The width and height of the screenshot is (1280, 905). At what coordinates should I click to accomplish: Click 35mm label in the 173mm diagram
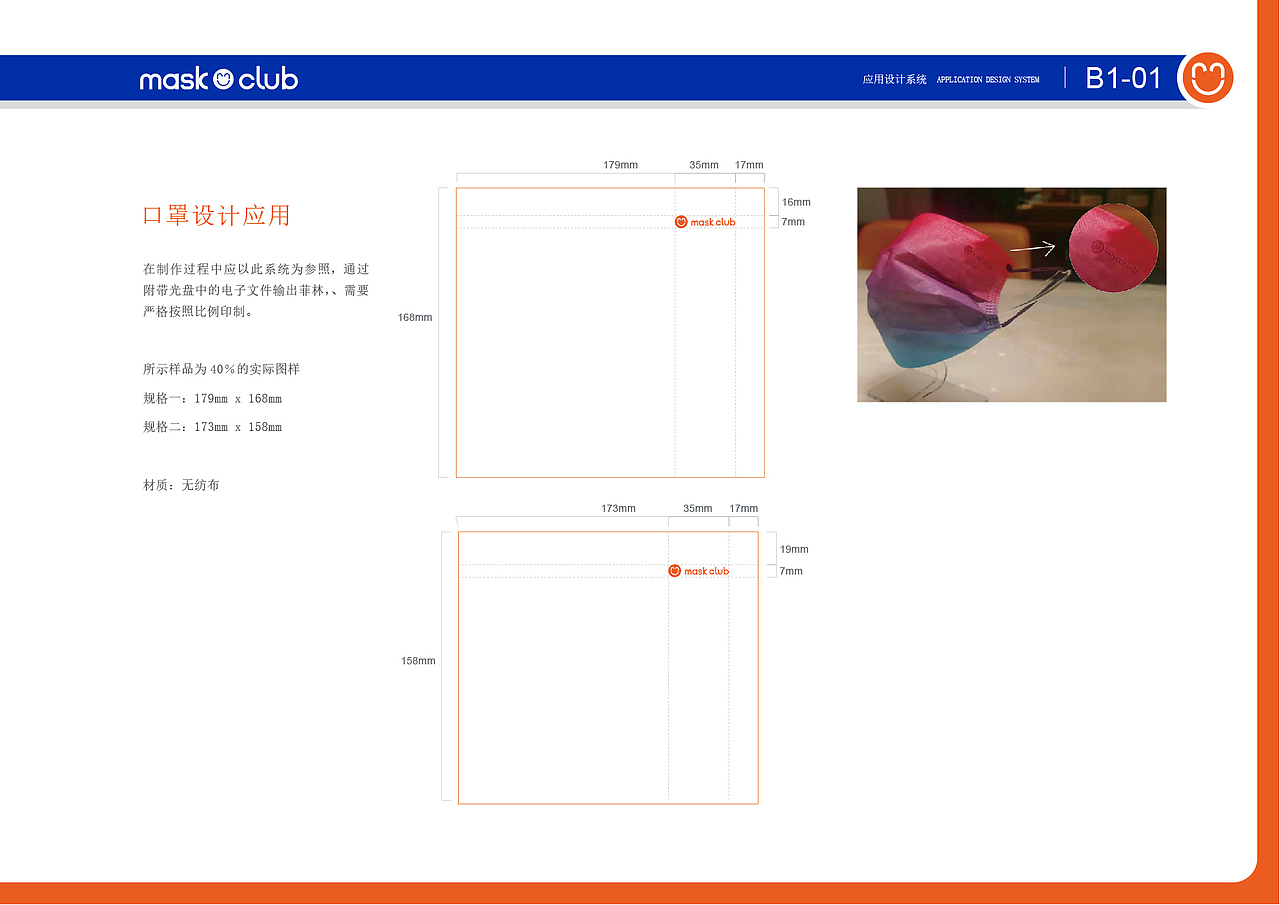click(698, 509)
